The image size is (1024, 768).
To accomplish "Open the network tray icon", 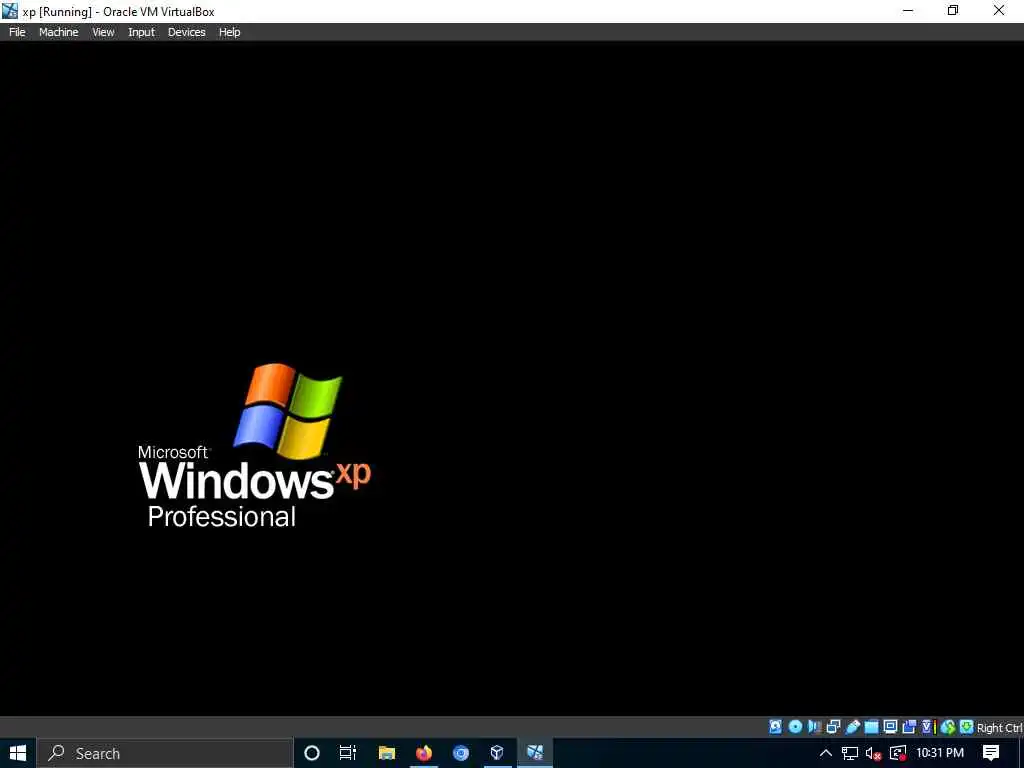I will click(850, 753).
